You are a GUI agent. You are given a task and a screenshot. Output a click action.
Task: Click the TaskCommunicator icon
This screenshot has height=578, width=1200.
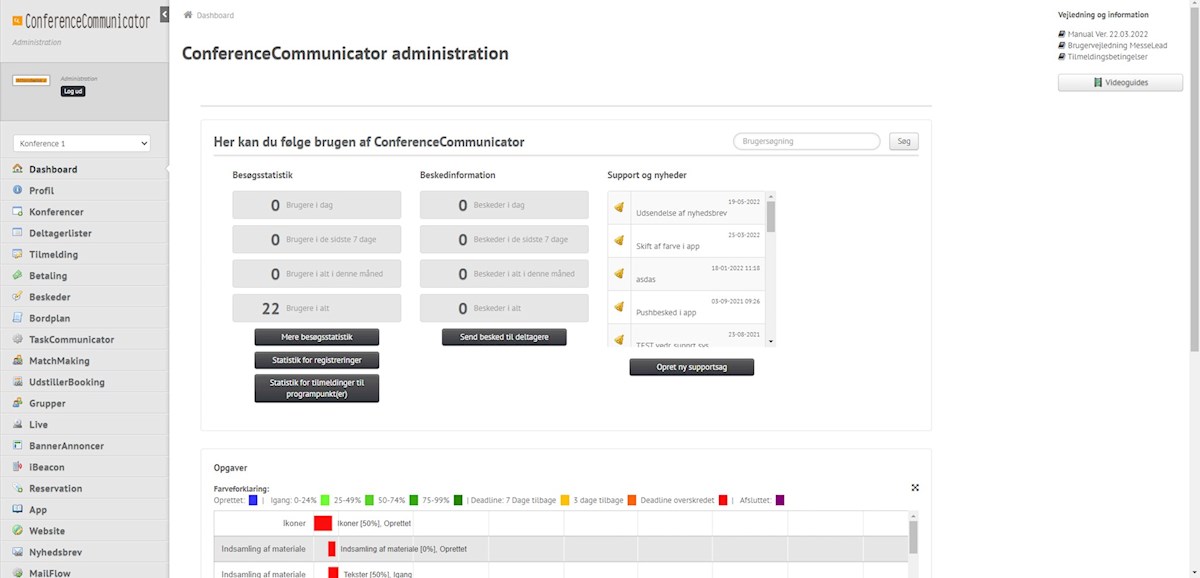pyautogui.click(x=18, y=339)
